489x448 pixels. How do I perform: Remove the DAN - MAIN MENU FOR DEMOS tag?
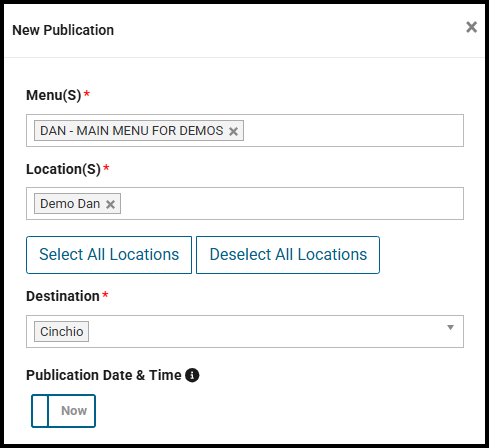[233, 131]
